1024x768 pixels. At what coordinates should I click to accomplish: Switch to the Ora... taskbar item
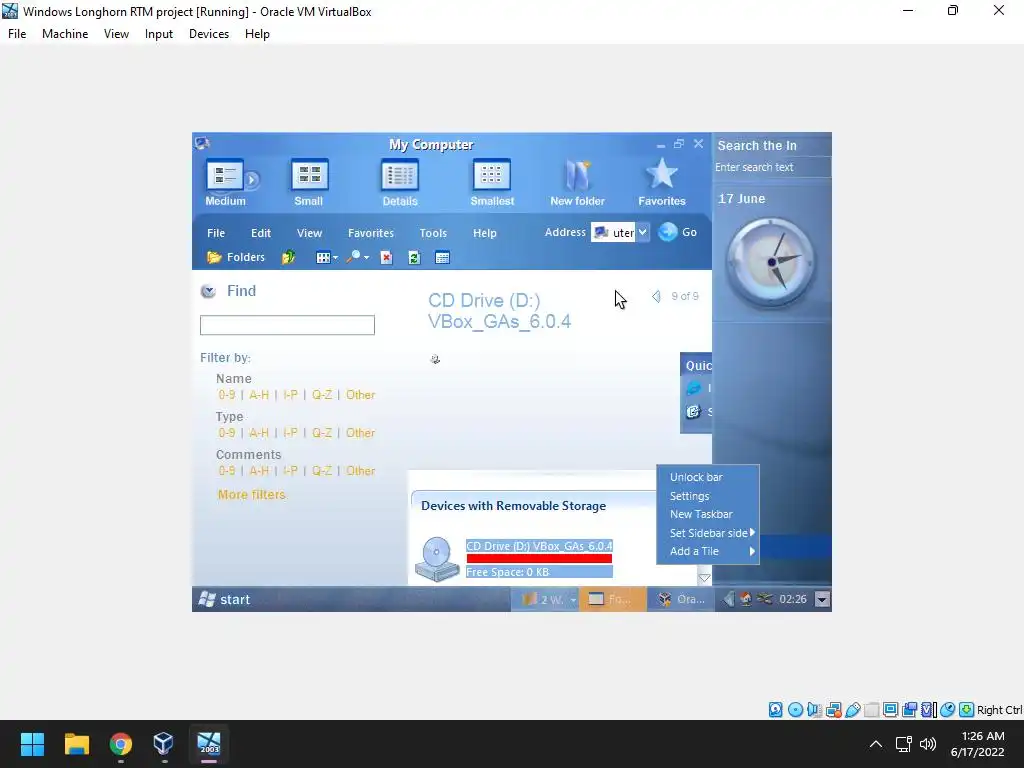(681, 600)
